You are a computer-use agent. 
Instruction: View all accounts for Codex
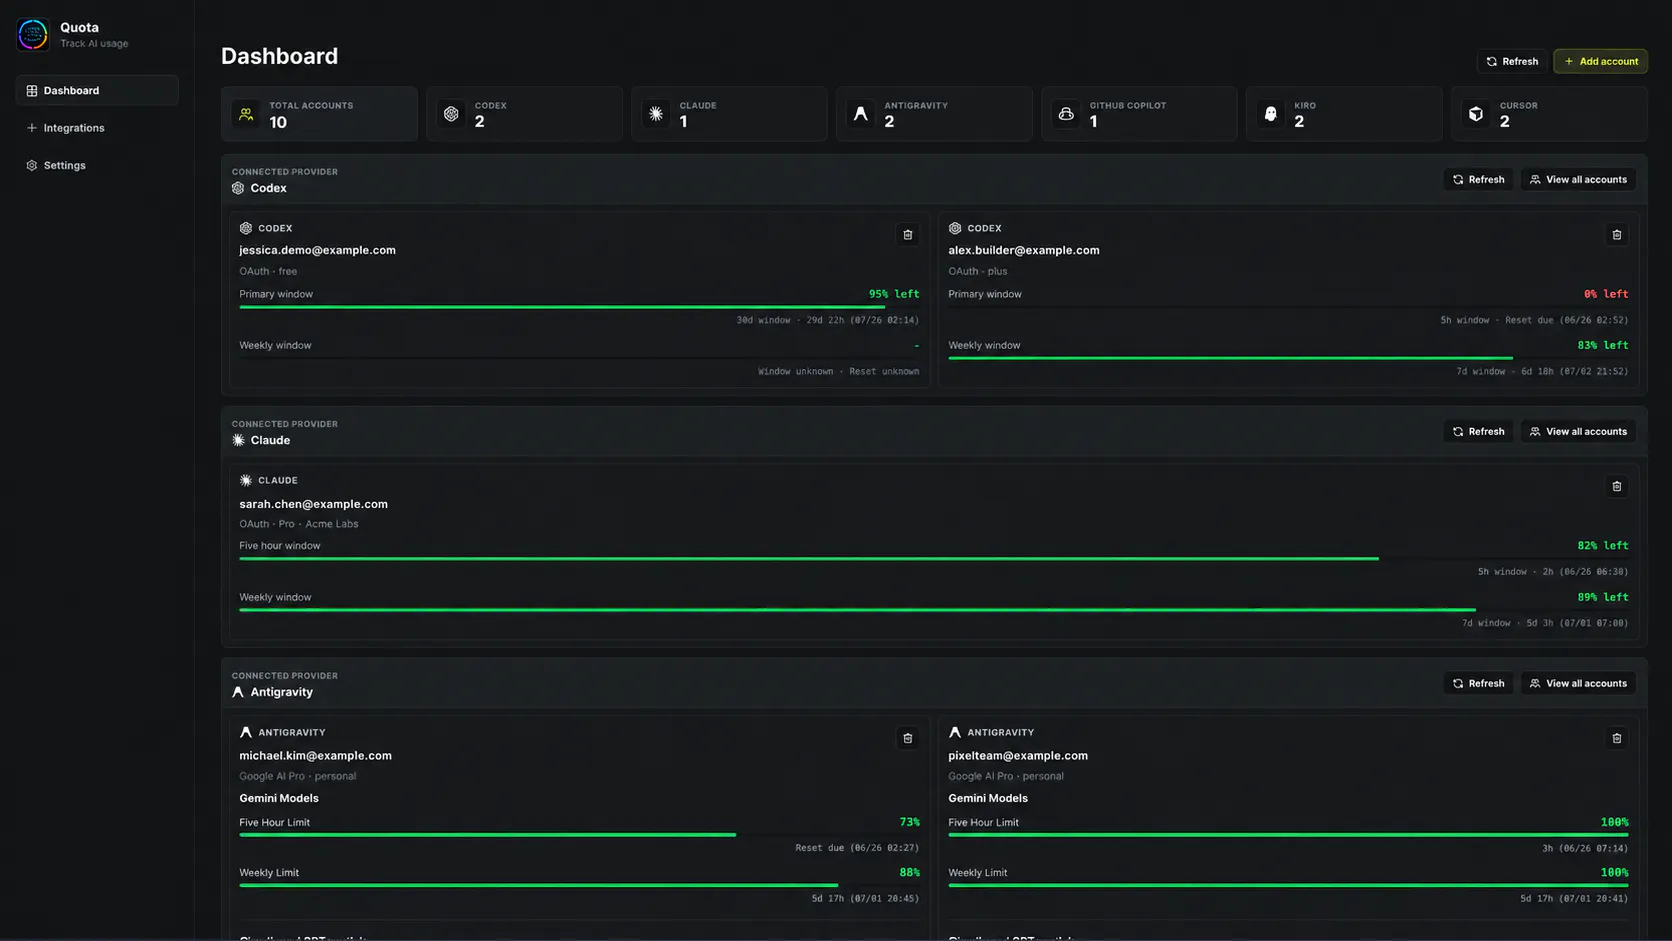click(x=1578, y=180)
